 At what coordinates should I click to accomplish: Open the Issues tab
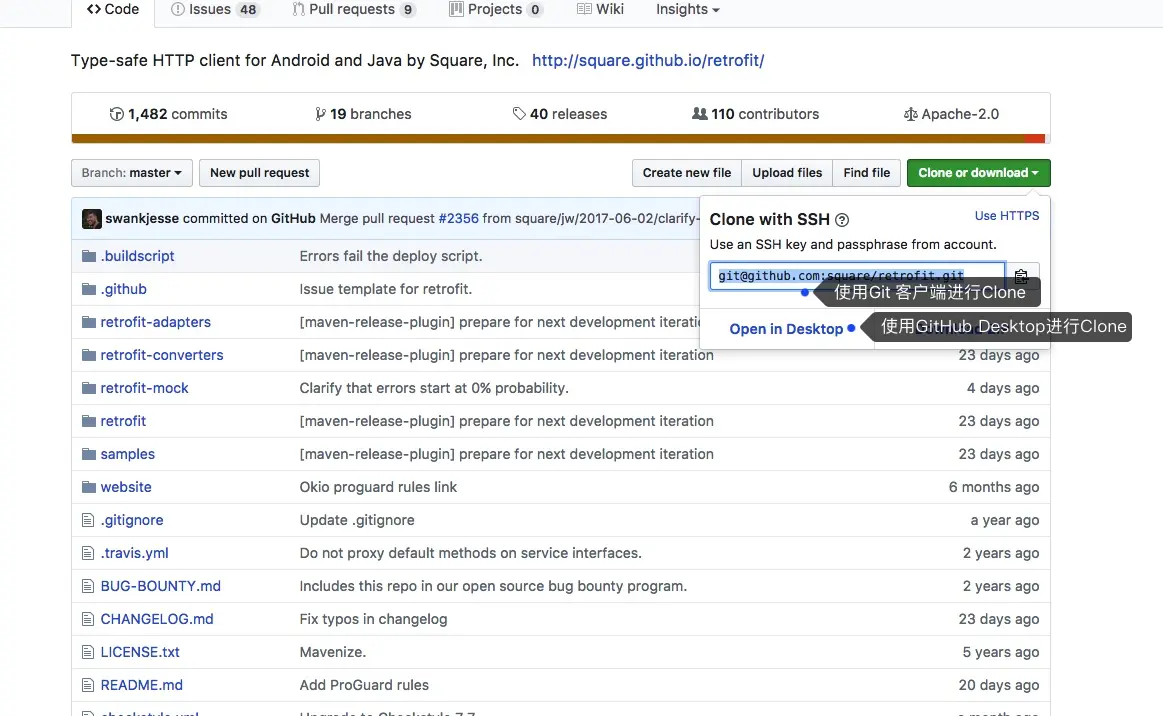[214, 10]
